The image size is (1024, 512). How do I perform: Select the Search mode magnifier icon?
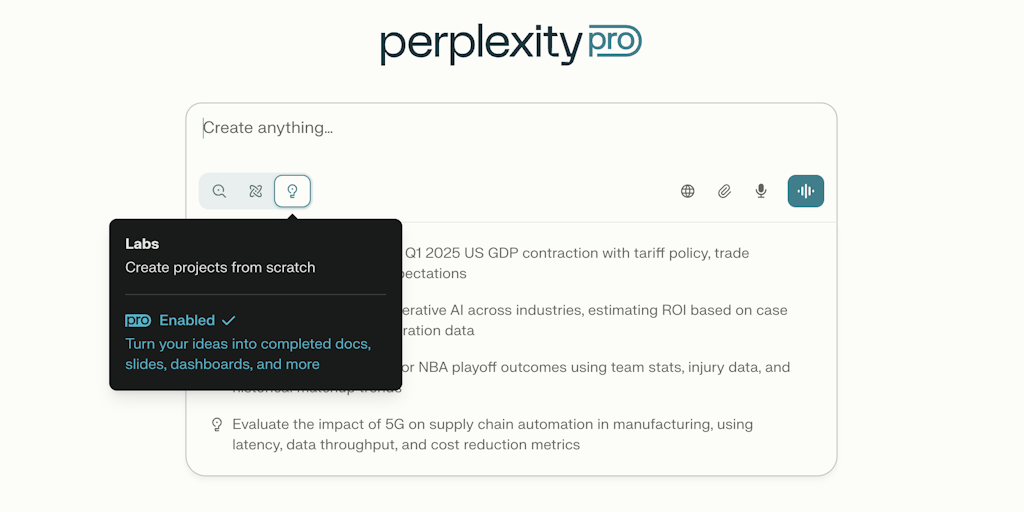pos(219,191)
